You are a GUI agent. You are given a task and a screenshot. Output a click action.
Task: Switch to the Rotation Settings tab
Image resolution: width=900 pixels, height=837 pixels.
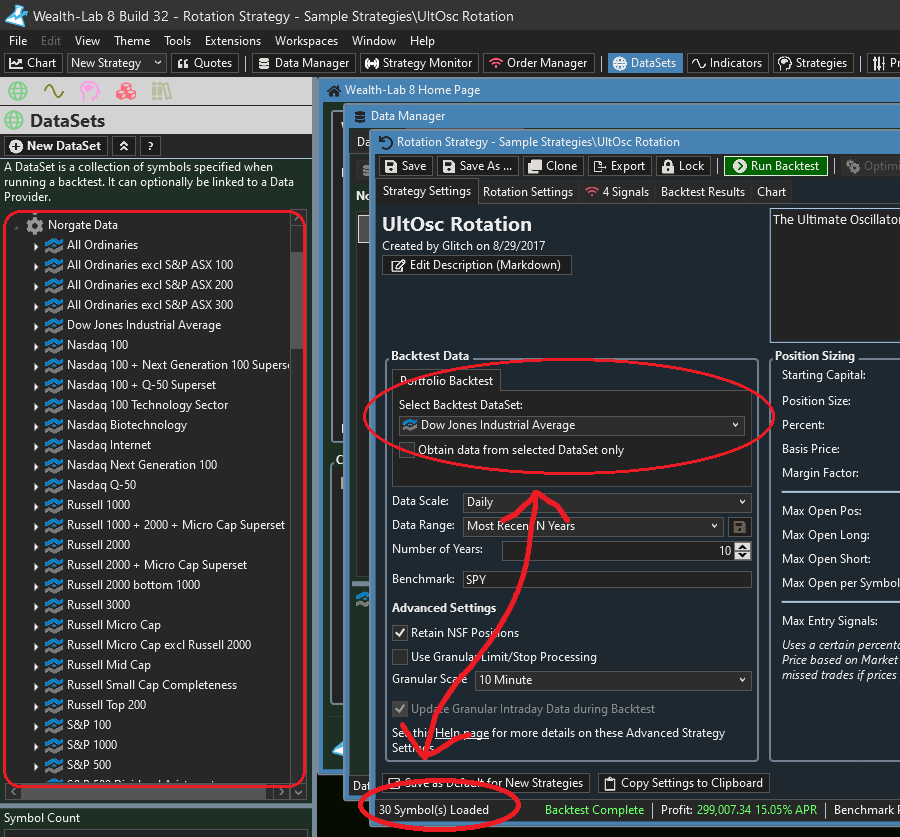pos(528,192)
